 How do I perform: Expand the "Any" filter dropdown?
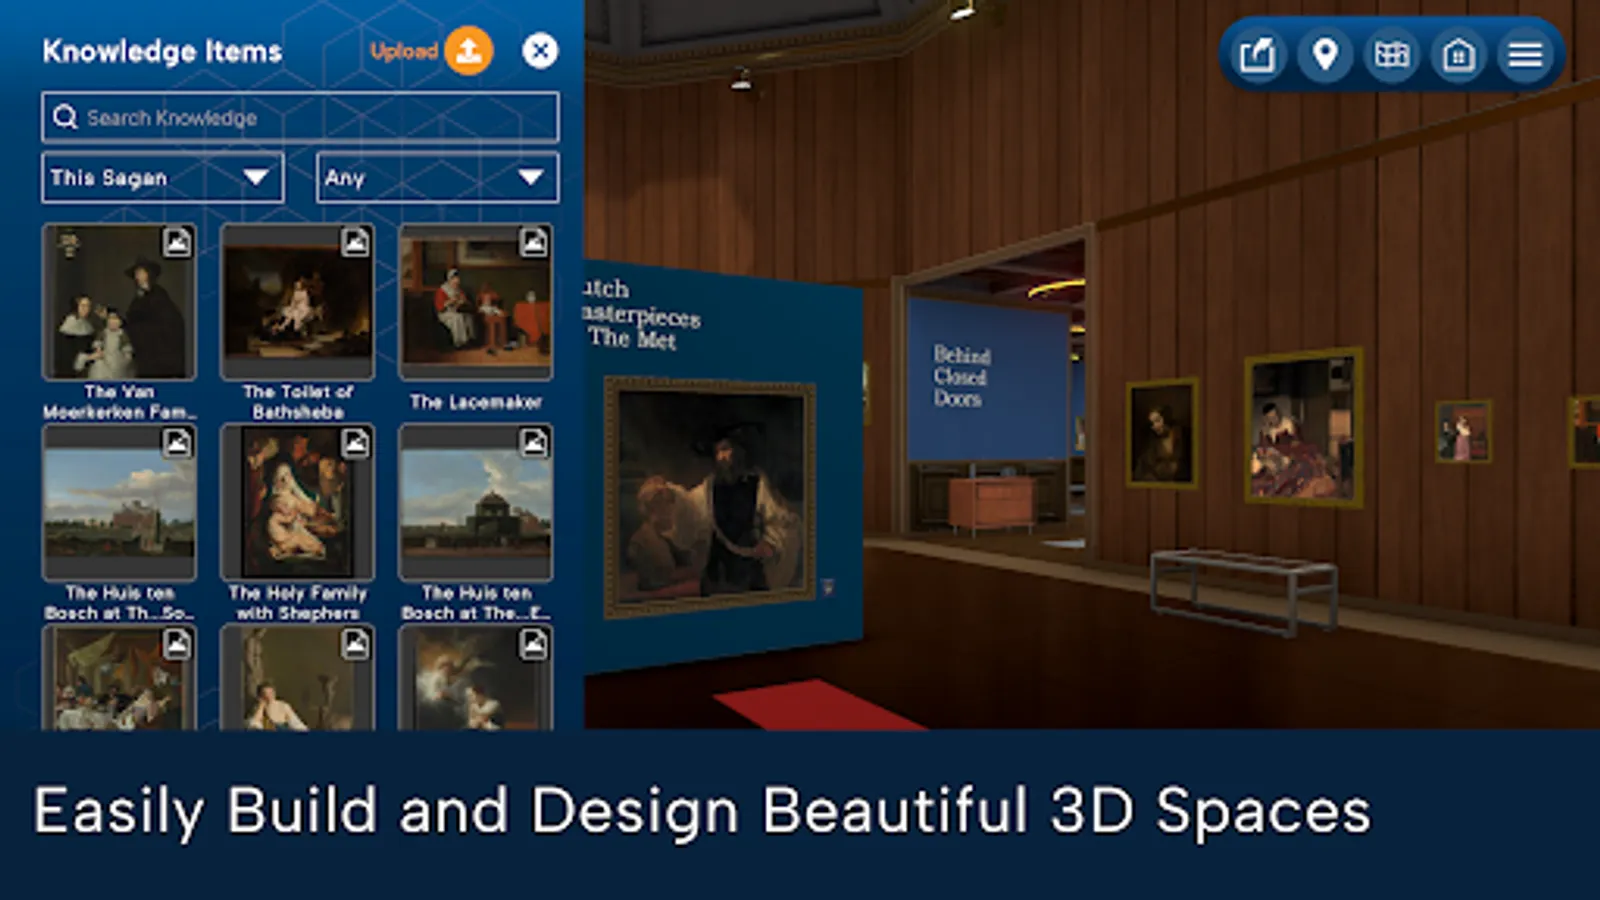pyautogui.click(x=438, y=178)
